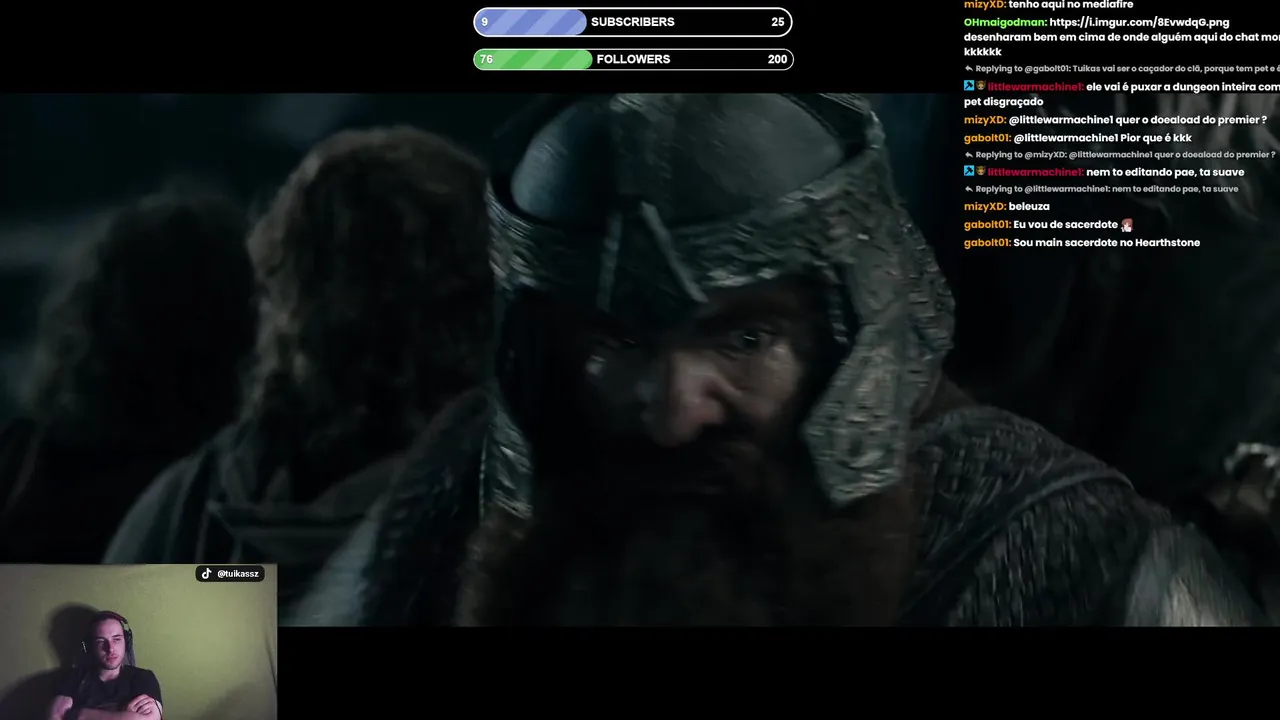Click current follower count 76

[486, 59]
